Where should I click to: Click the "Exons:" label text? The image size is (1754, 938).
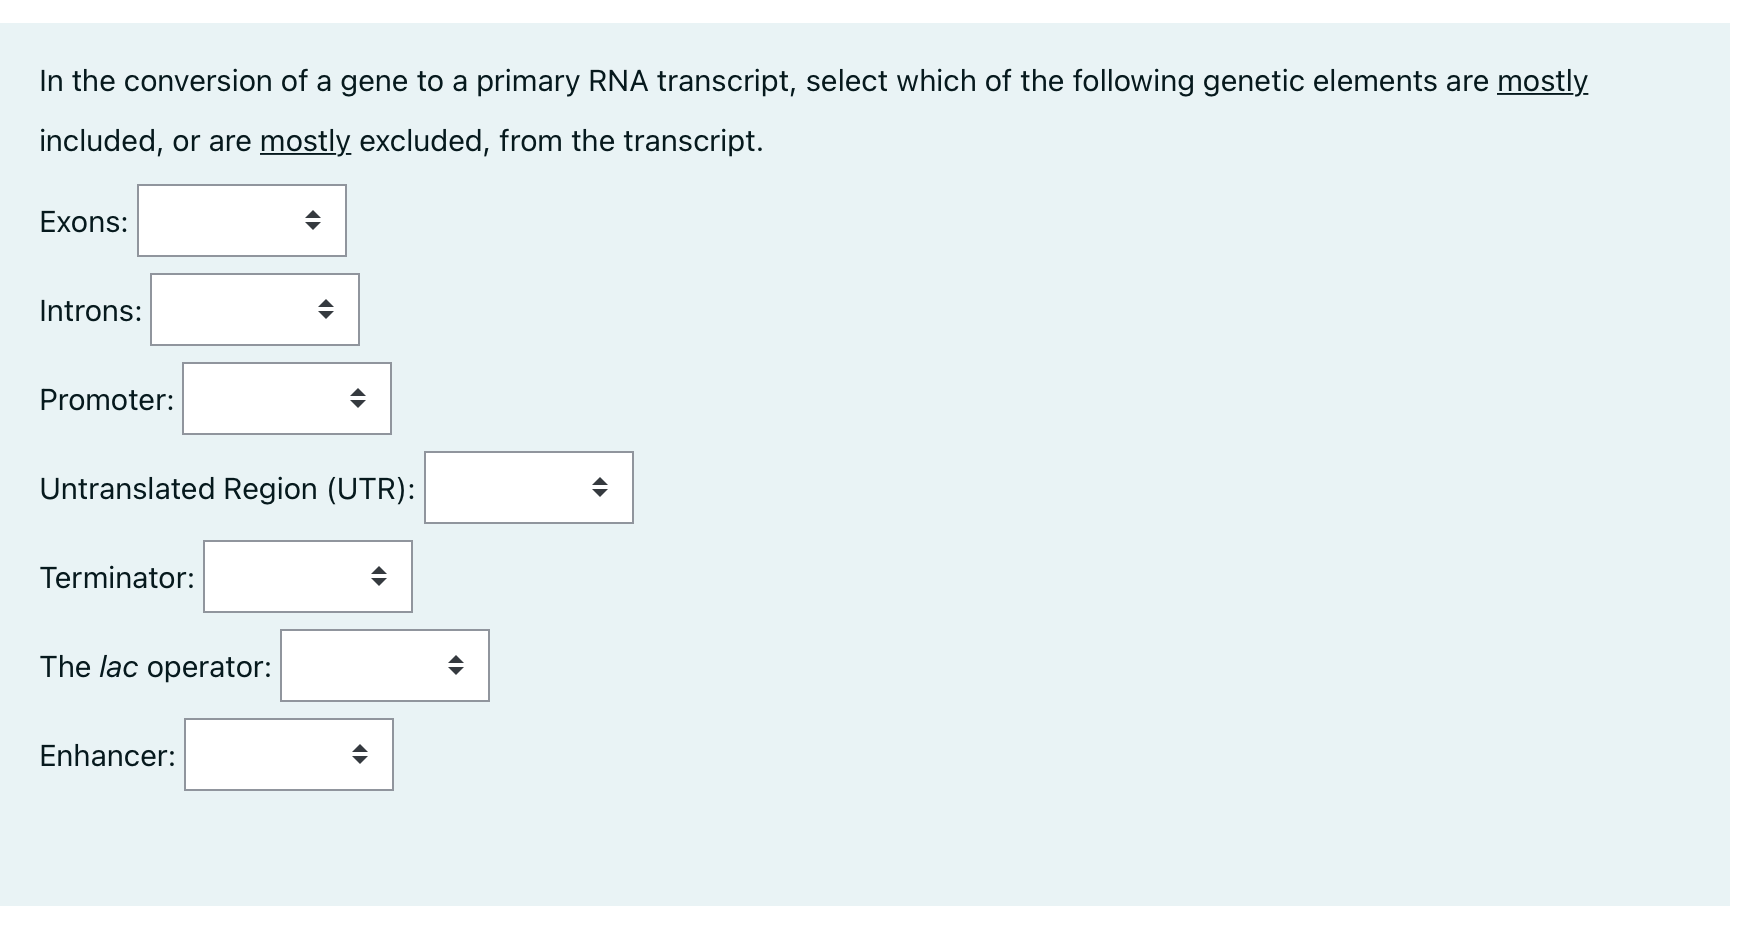click(84, 222)
